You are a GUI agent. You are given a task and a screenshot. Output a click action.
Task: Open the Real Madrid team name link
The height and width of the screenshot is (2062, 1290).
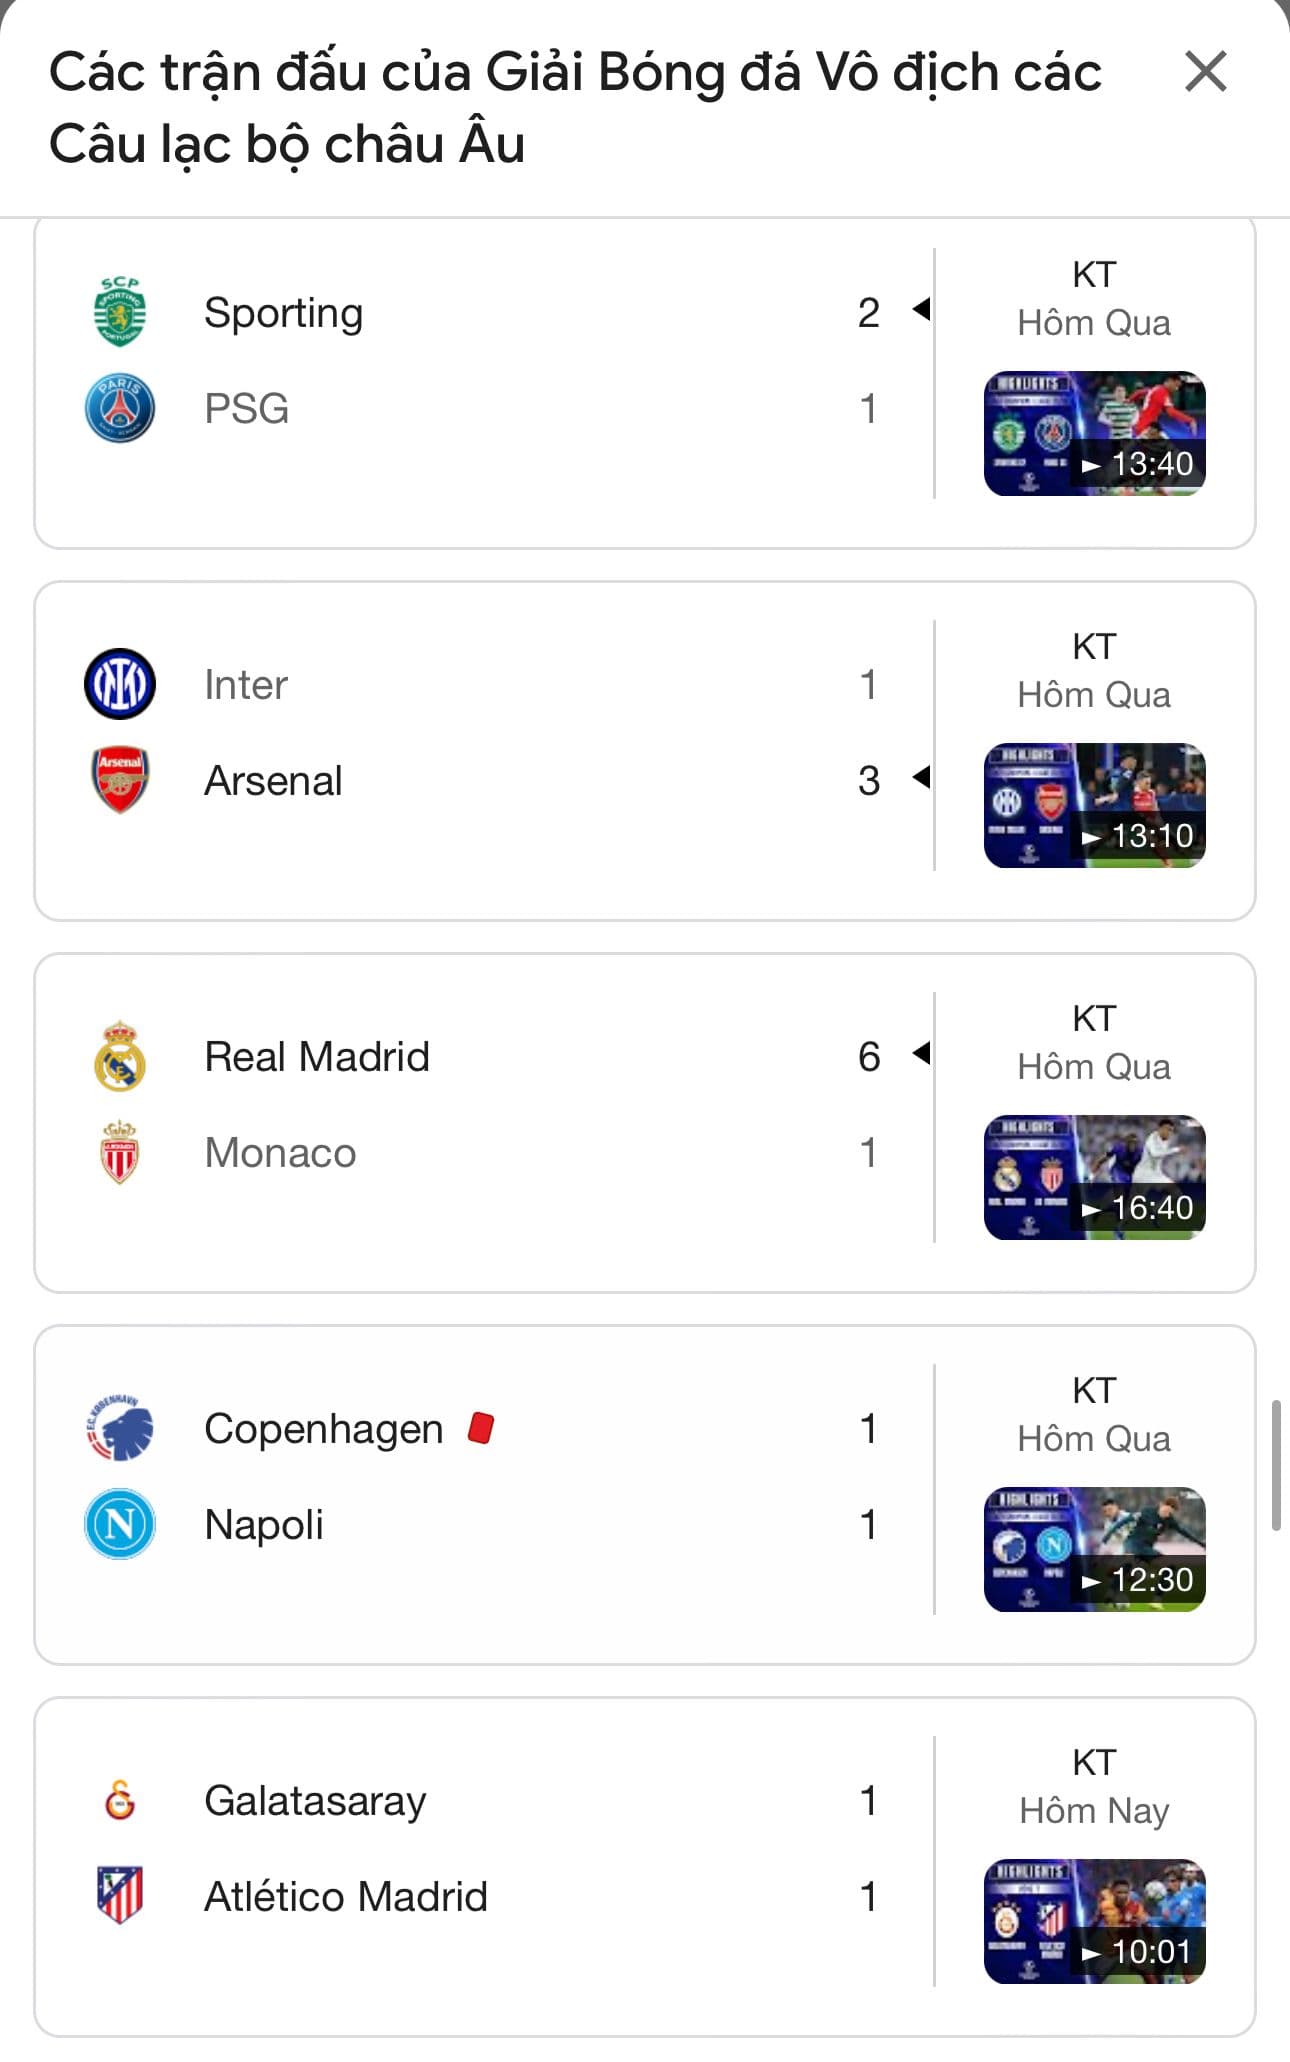pos(317,1056)
